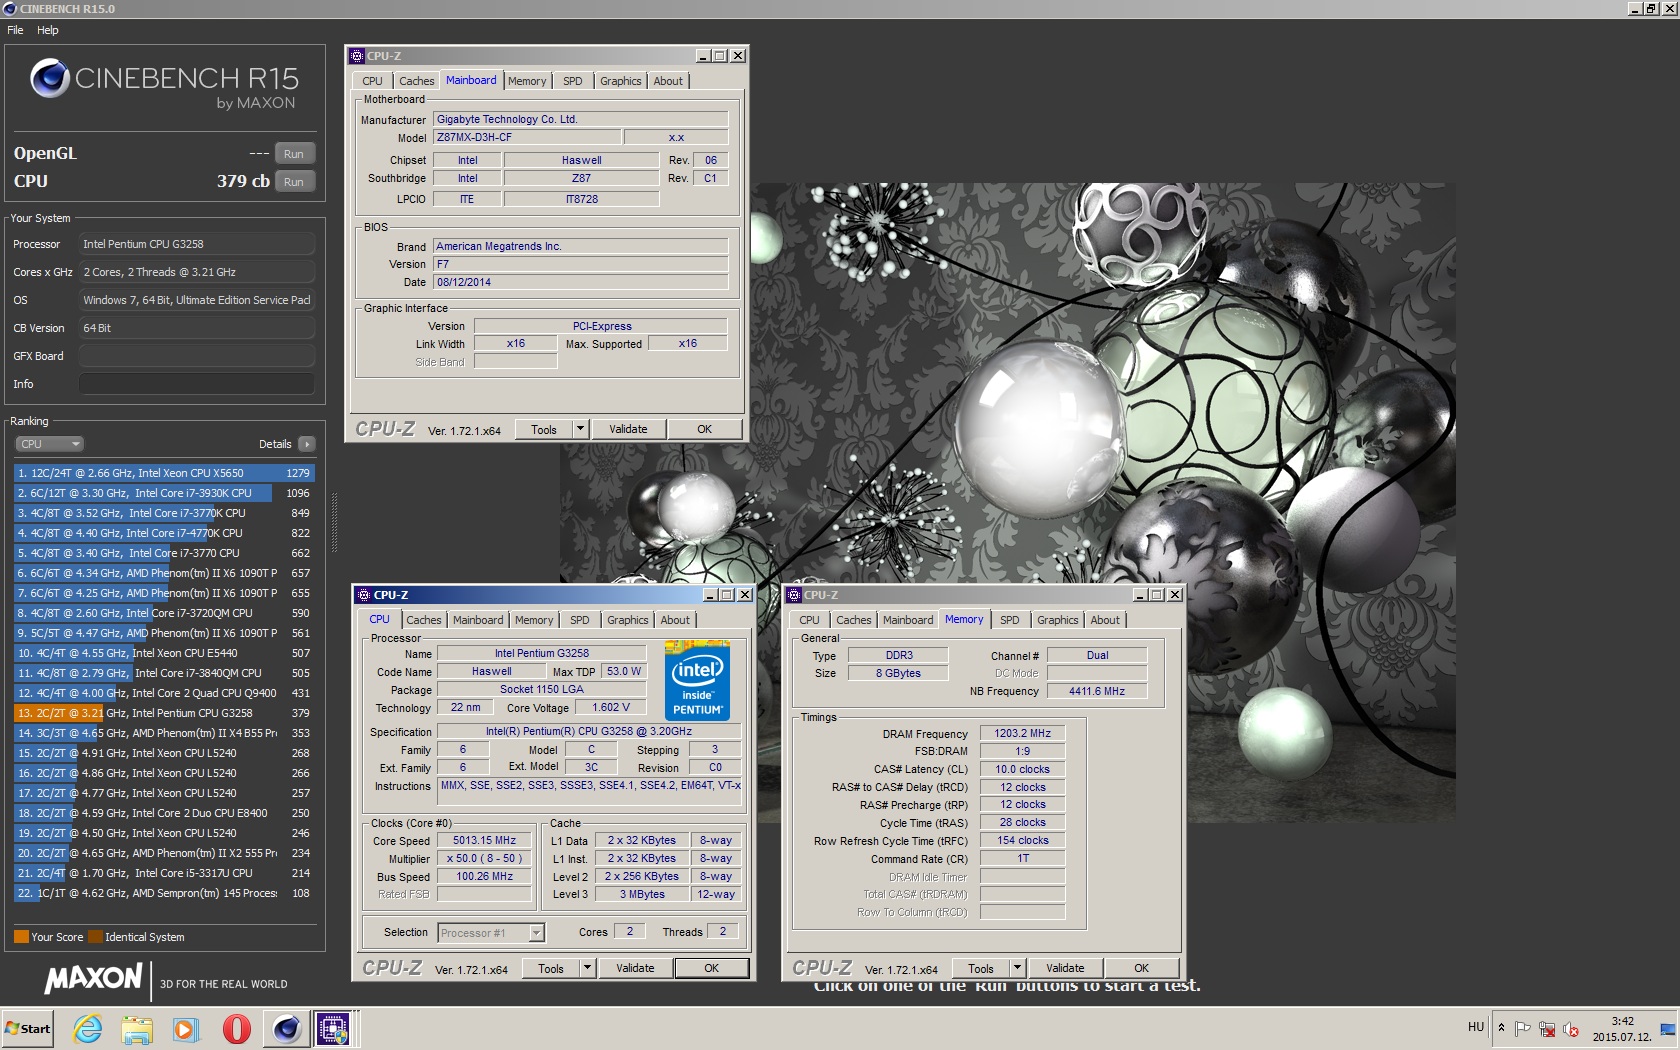Image resolution: width=1680 pixels, height=1050 pixels.
Task: Select ranking row Intel Core i7-3930K
Action: coord(165,493)
